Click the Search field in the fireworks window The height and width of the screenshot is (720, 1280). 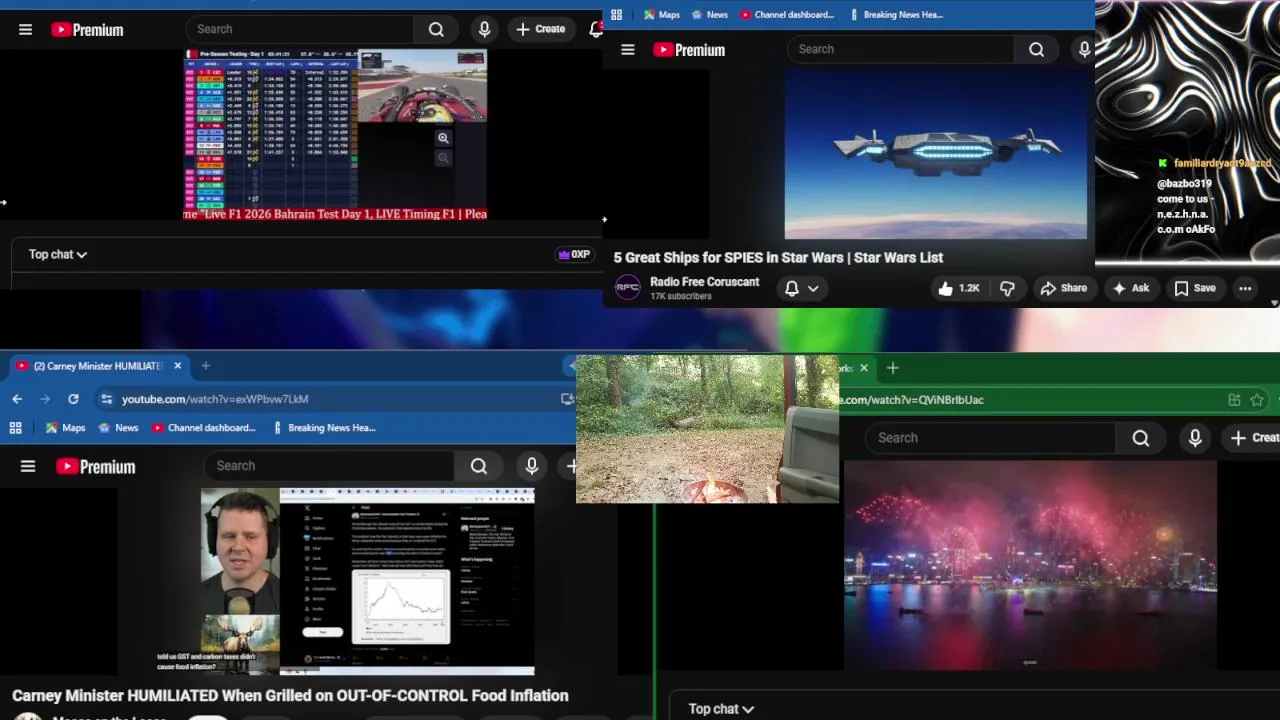tap(990, 438)
